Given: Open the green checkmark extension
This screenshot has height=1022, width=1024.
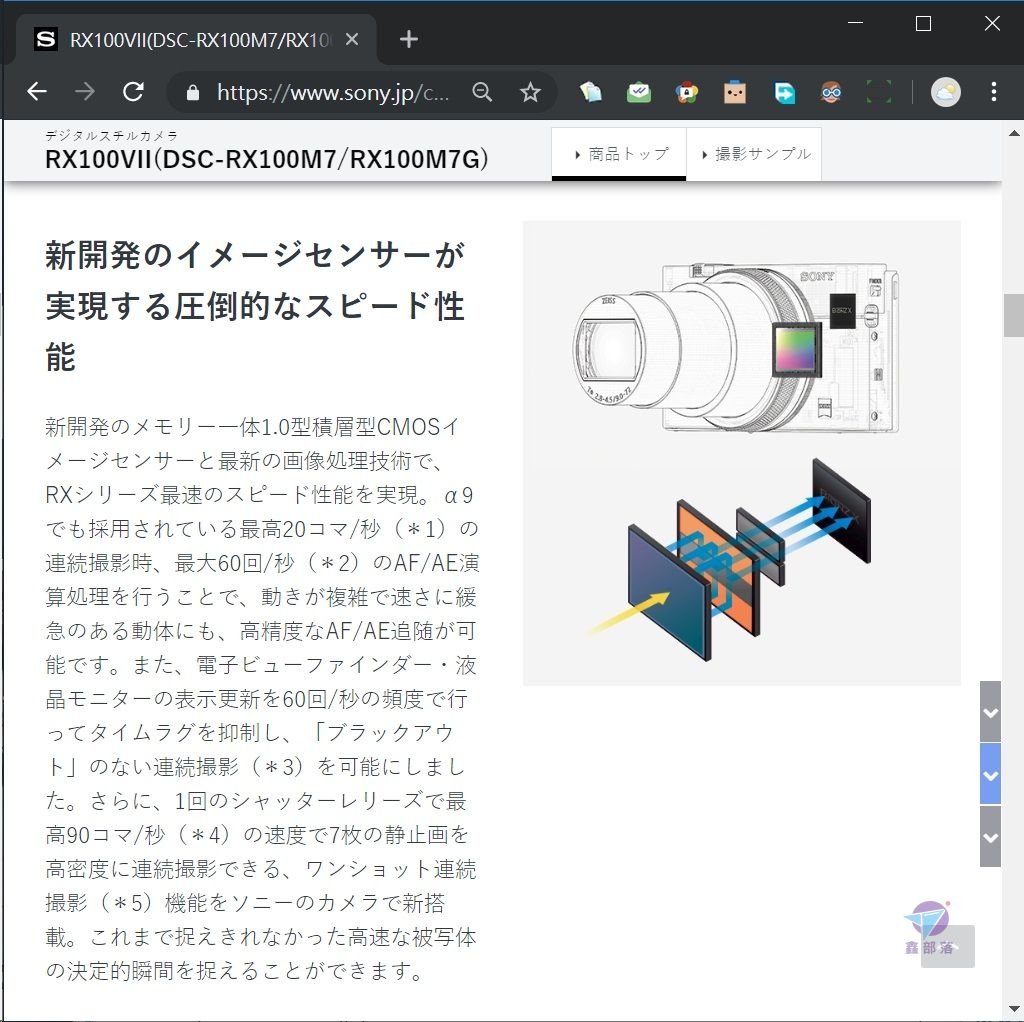Looking at the screenshot, I should click(639, 92).
